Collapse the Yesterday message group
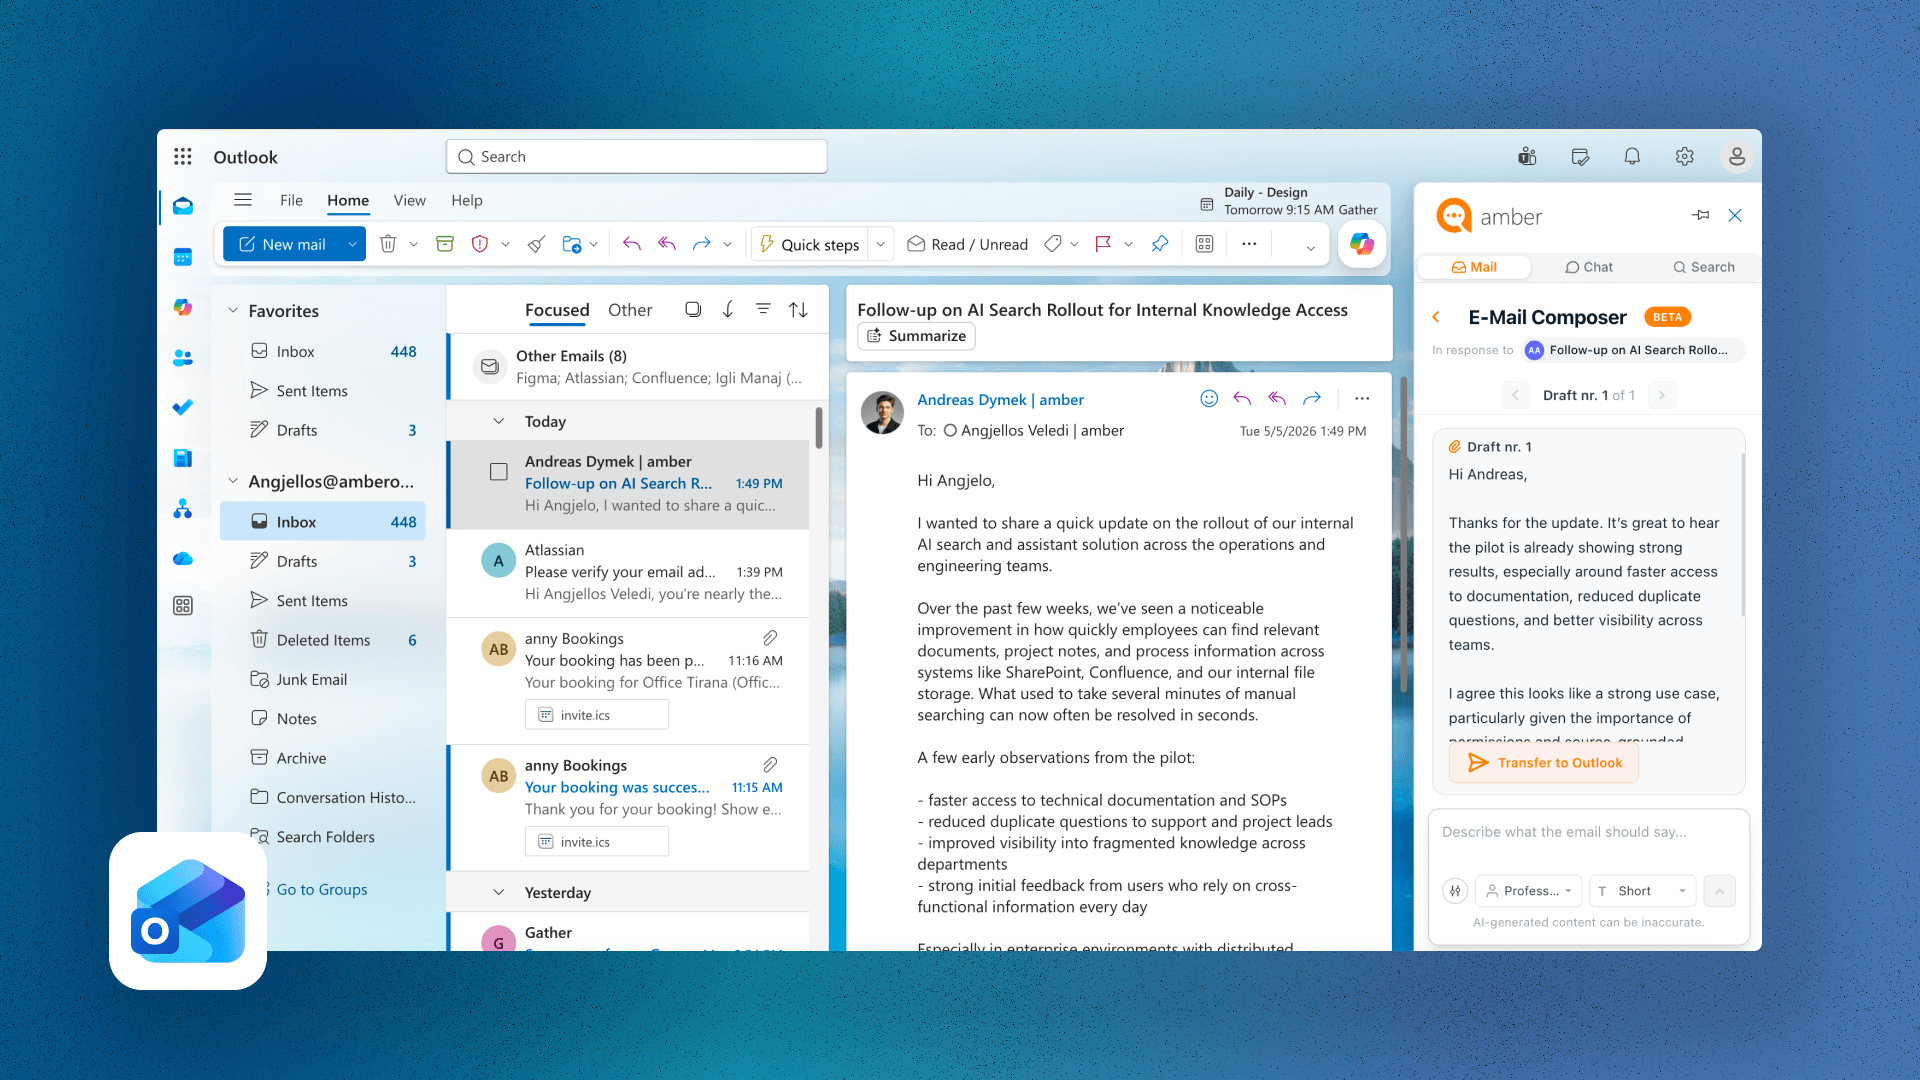This screenshot has width=1920, height=1080. click(498, 892)
